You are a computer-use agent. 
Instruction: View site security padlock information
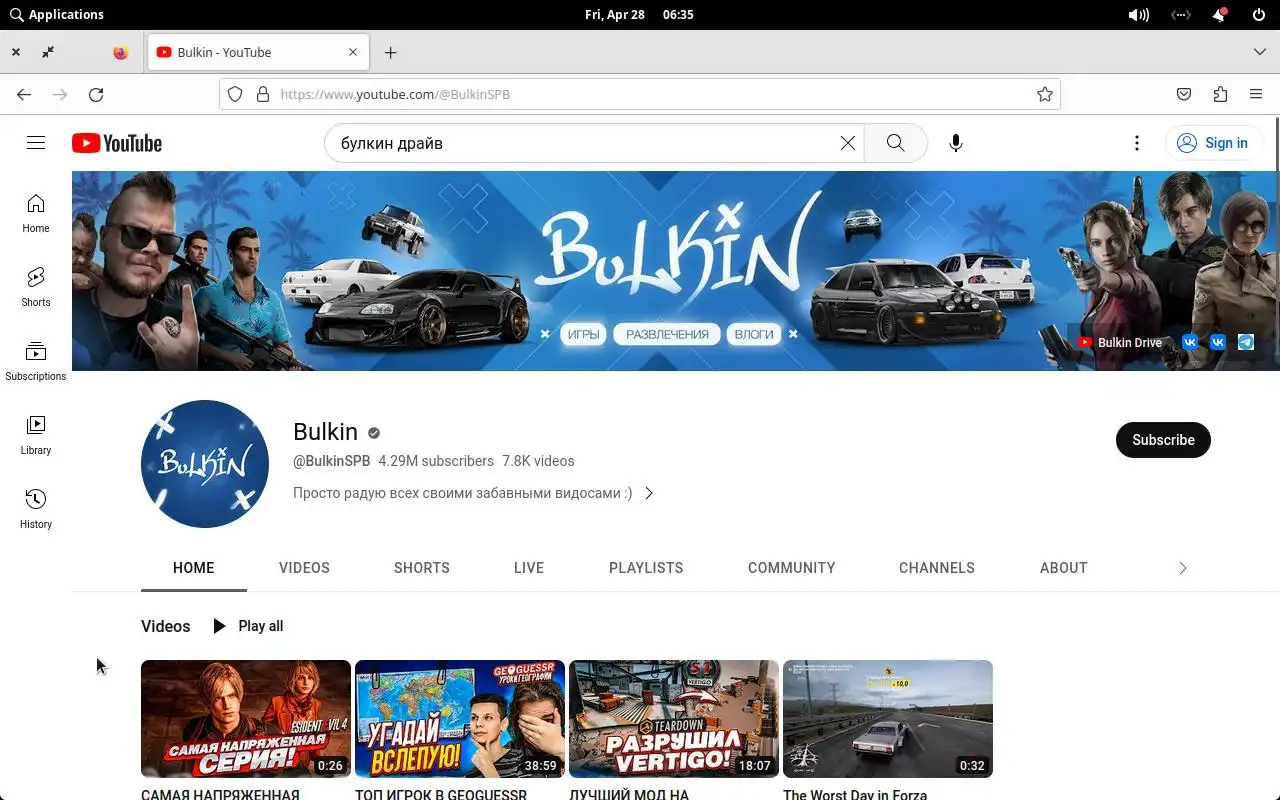click(x=263, y=94)
